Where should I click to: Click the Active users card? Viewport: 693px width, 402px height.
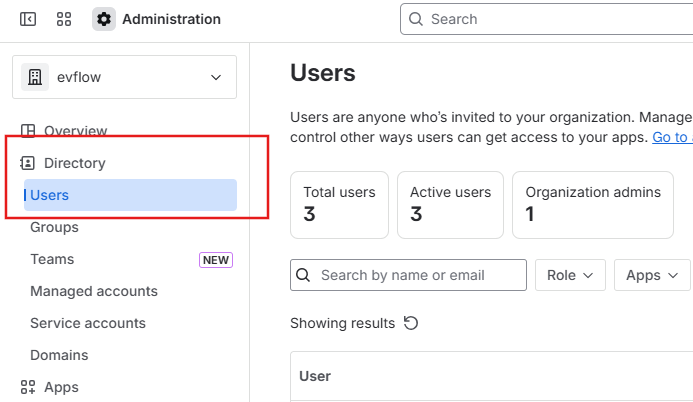pyautogui.click(x=450, y=205)
